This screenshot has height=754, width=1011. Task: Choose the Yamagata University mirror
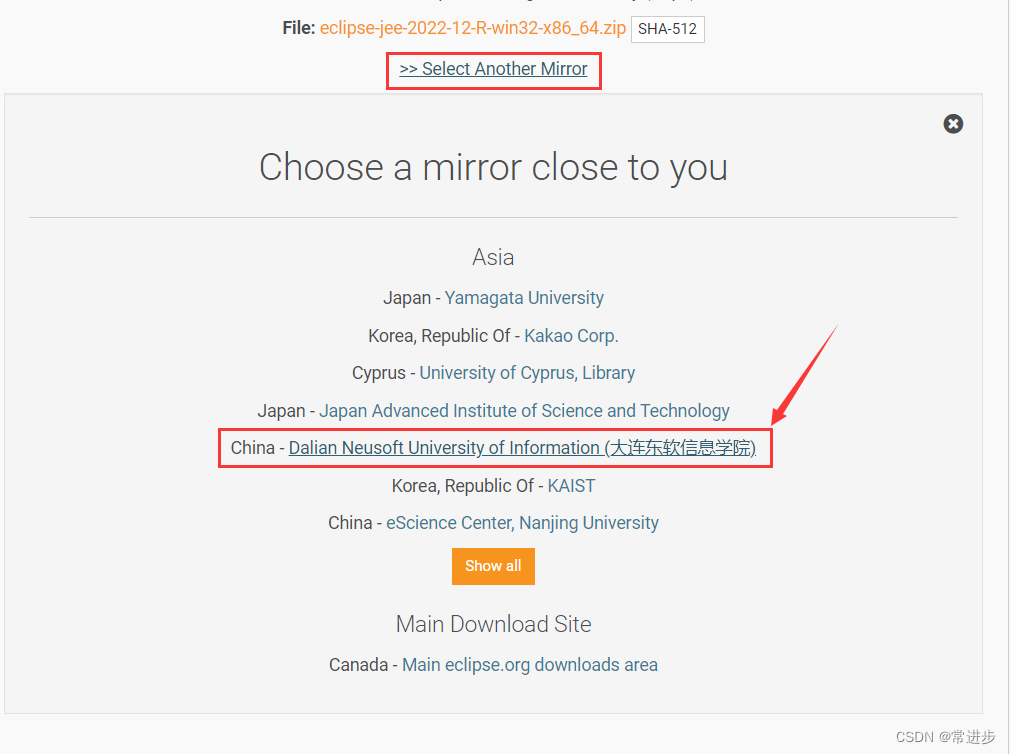pos(524,298)
